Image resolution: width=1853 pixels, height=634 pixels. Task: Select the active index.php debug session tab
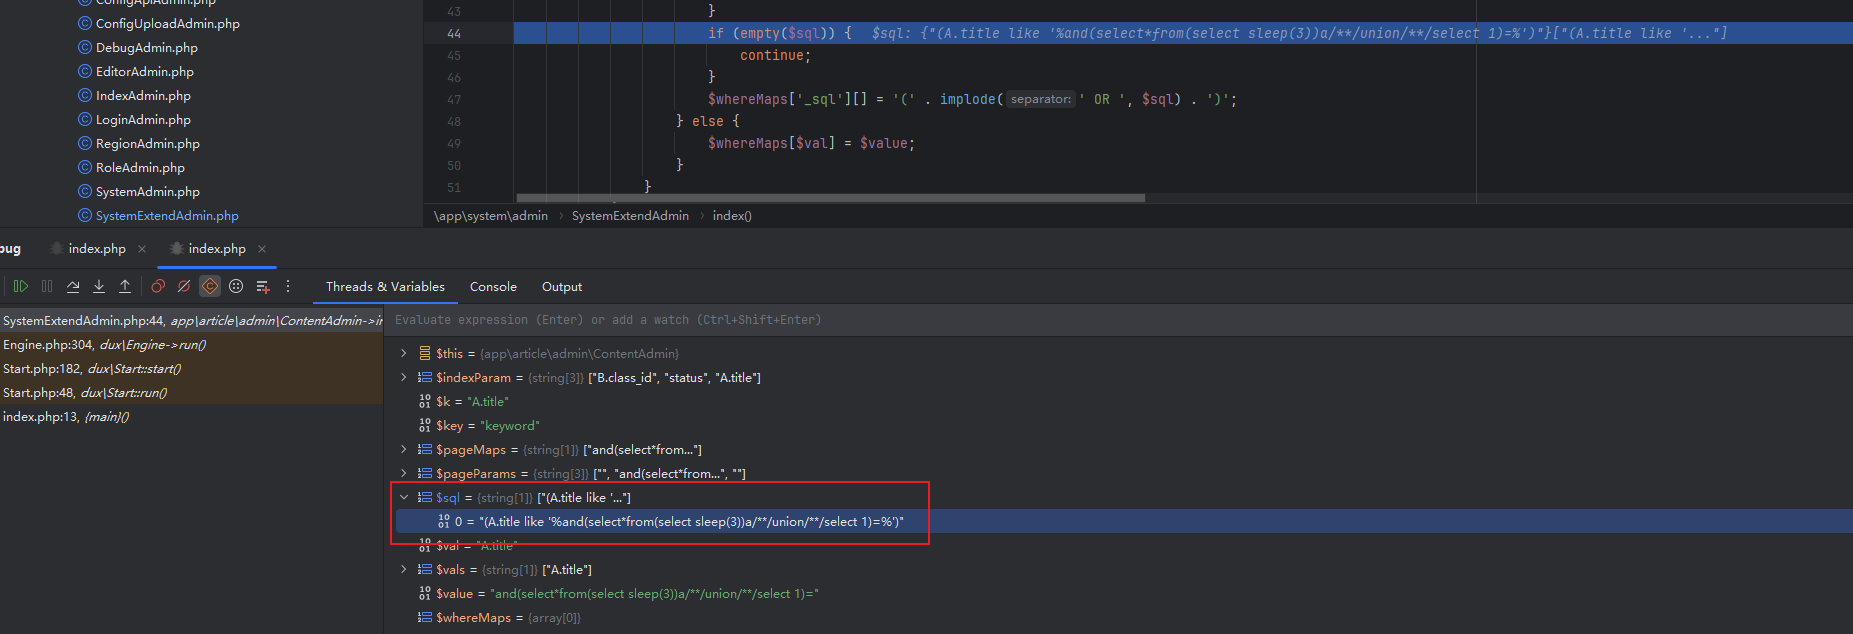pyautogui.click(x=217, y=249)
